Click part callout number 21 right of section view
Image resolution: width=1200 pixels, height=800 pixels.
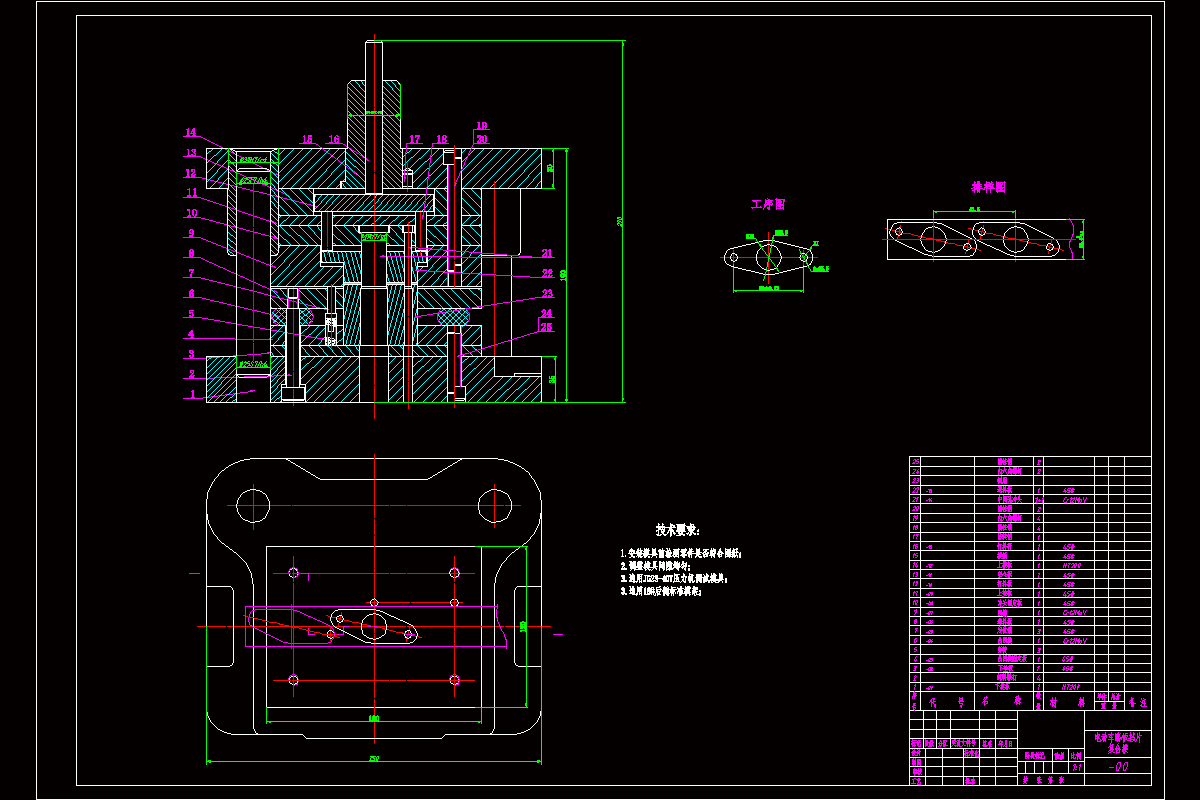click(x=547, y=253)
